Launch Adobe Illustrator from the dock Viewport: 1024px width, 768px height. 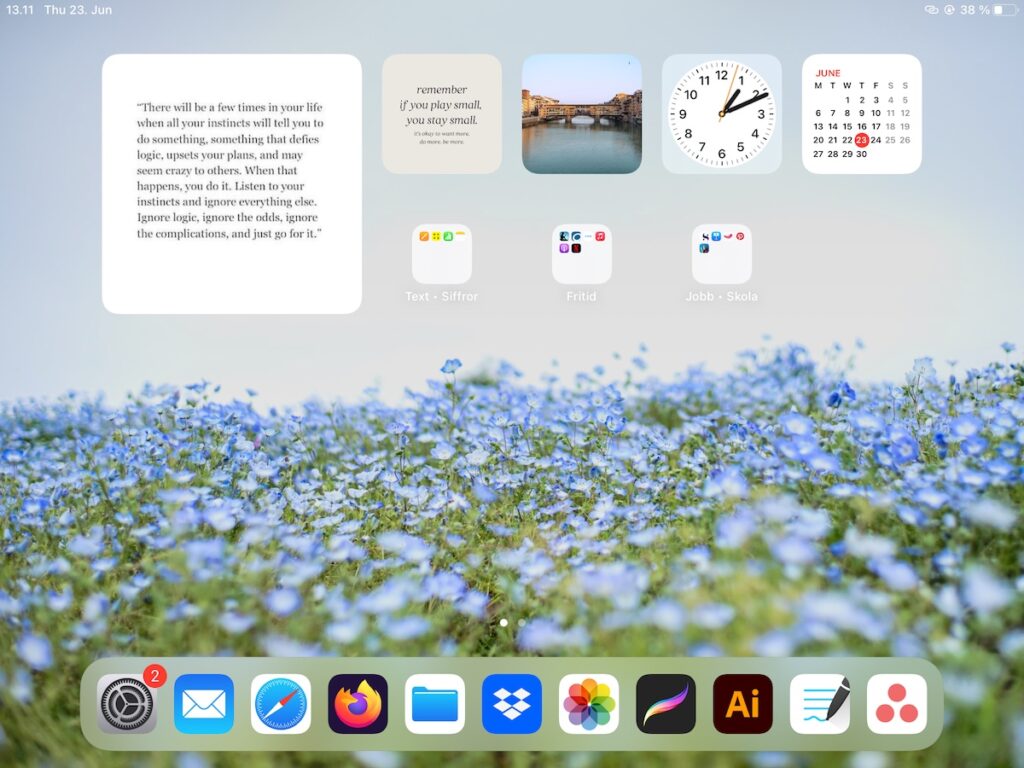[743, 704]
